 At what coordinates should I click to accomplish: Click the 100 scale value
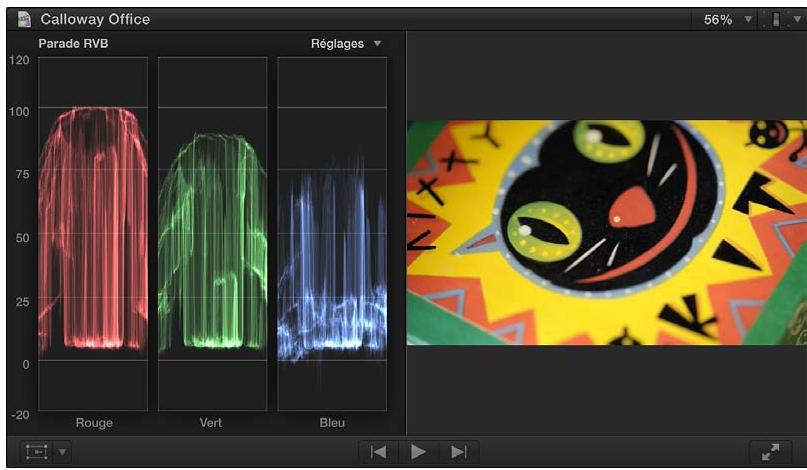[x=19, y=112]
